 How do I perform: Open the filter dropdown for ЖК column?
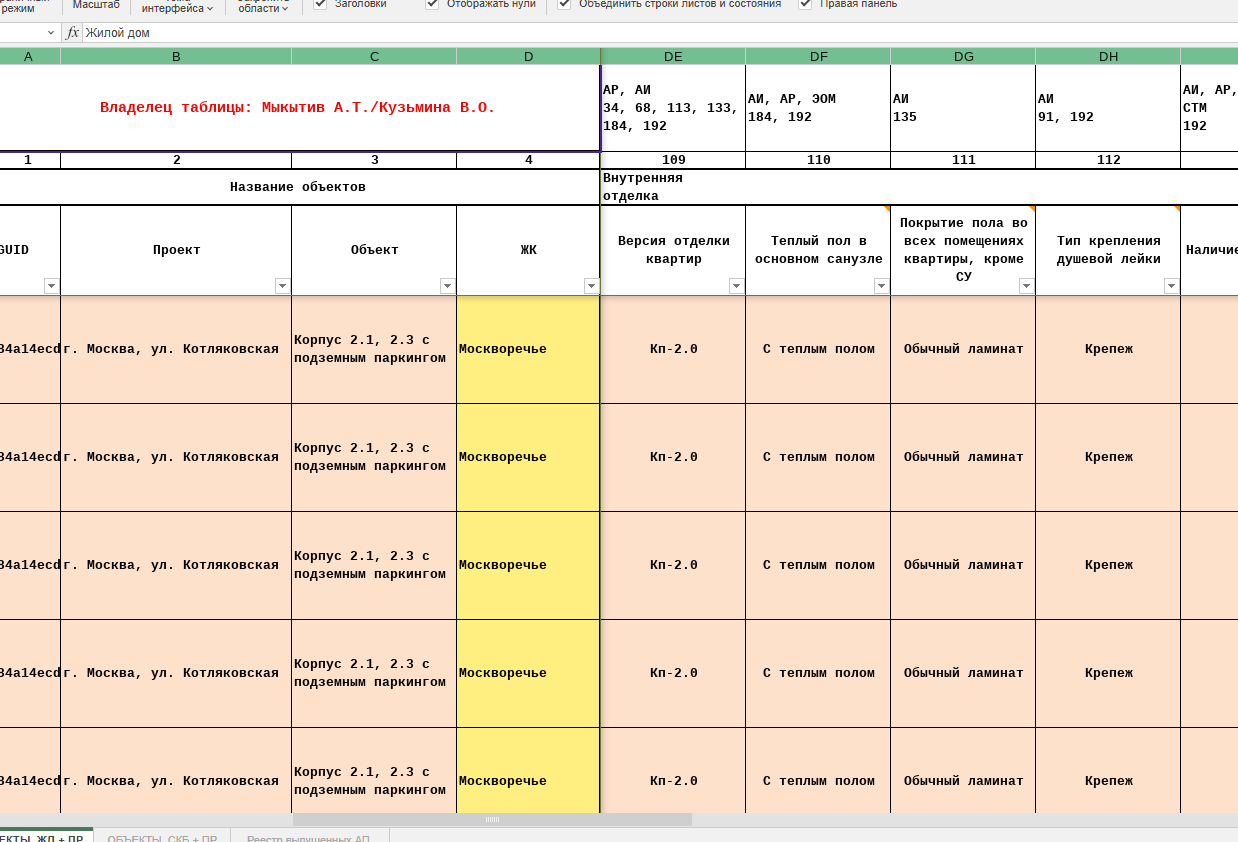point(591,286)
